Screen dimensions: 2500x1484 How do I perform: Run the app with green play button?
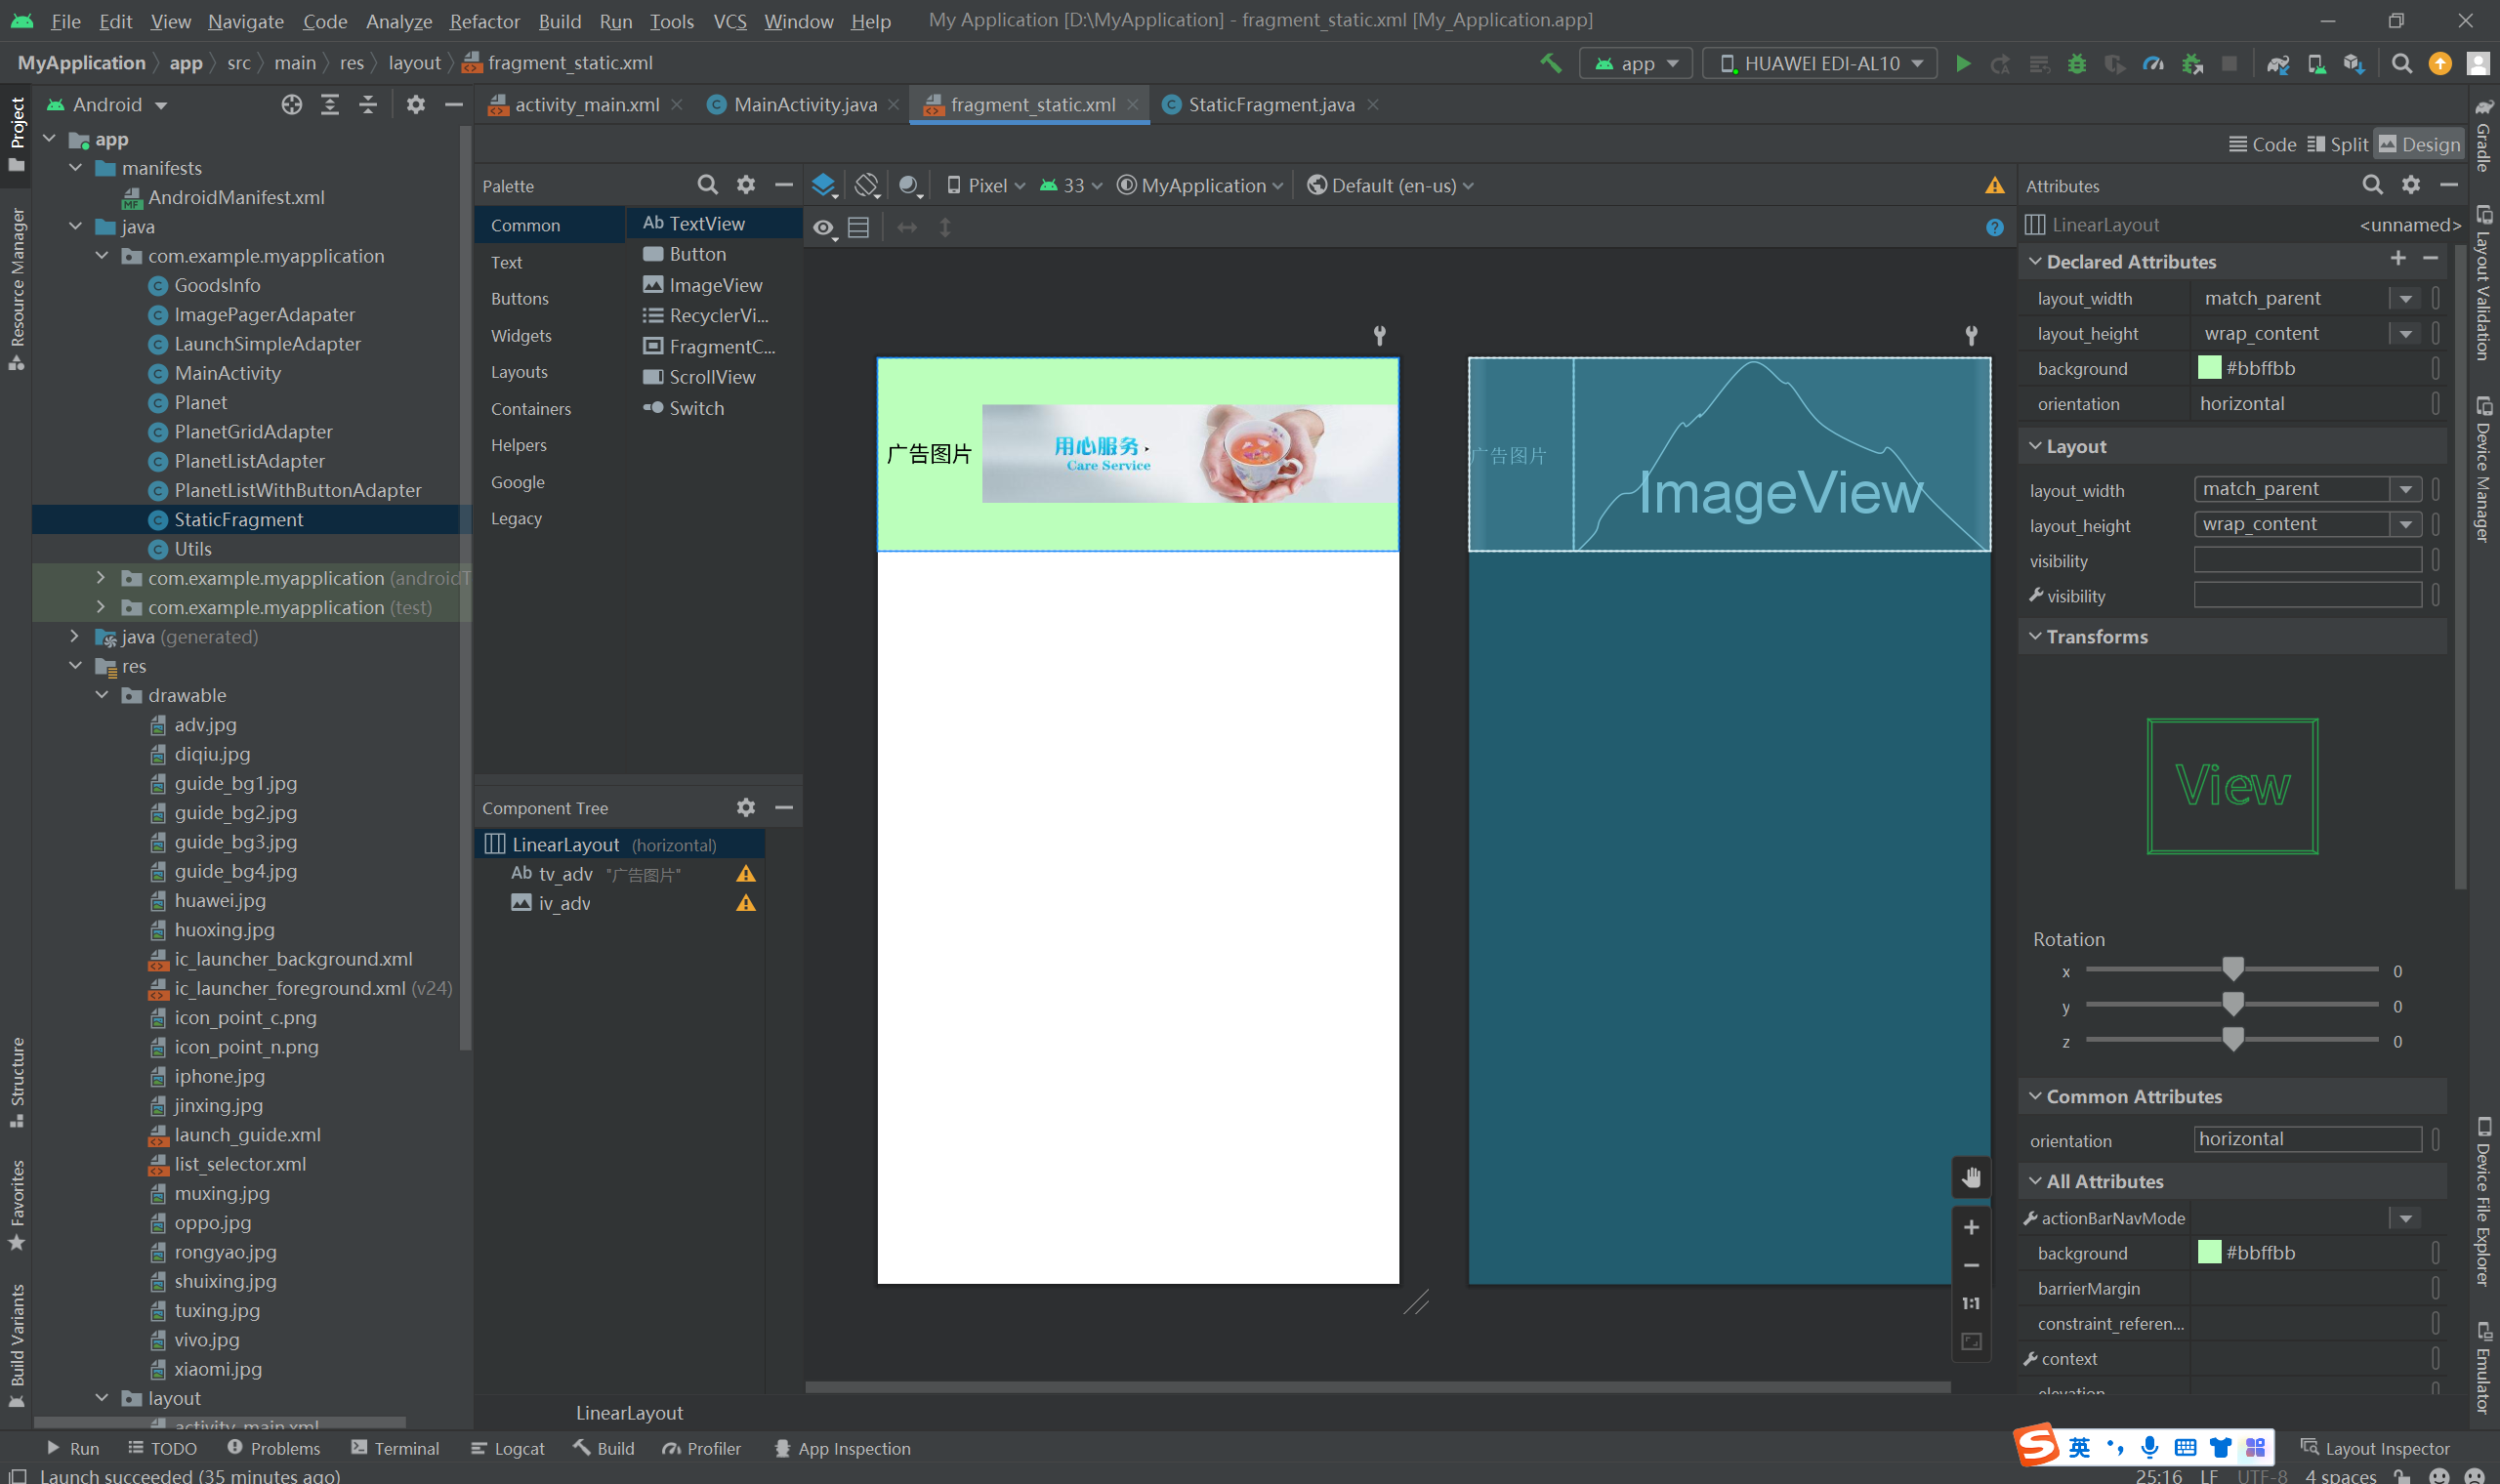click(1963, 63)
